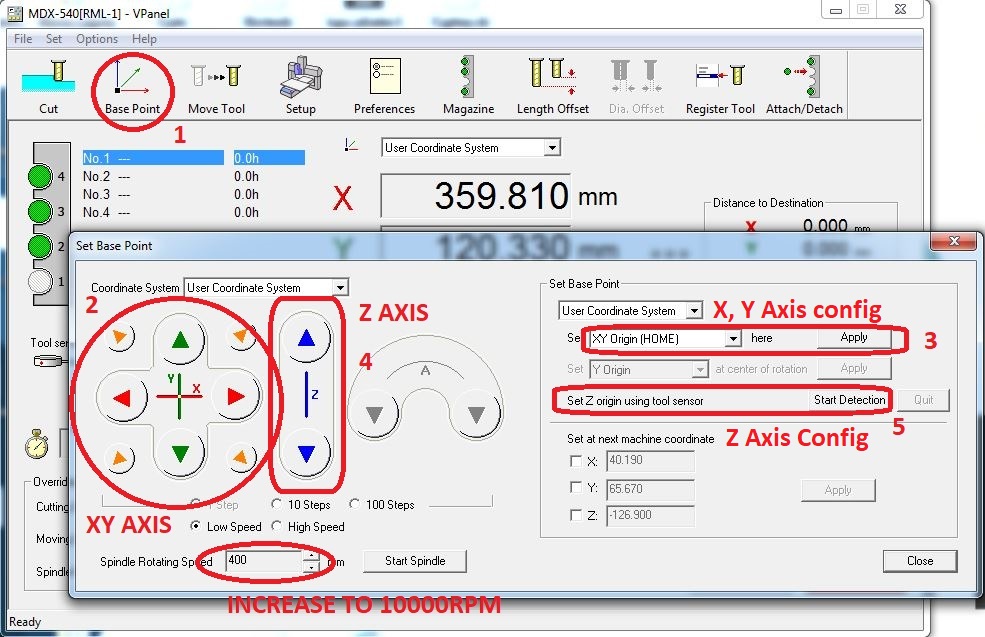Expand Coordinate System dropdown in dialog
Viewport: 985px width, 637px height.
tap(340, 288)
